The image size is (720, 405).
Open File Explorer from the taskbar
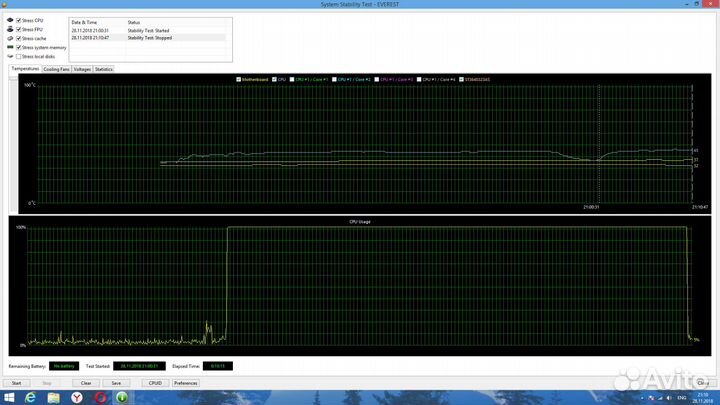point(53,397)
